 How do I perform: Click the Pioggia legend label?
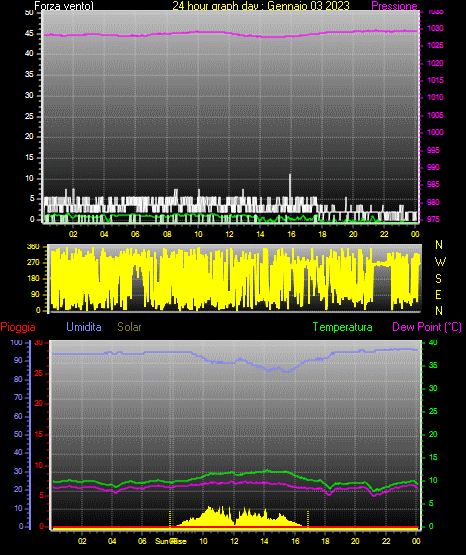tap(18, 327)
